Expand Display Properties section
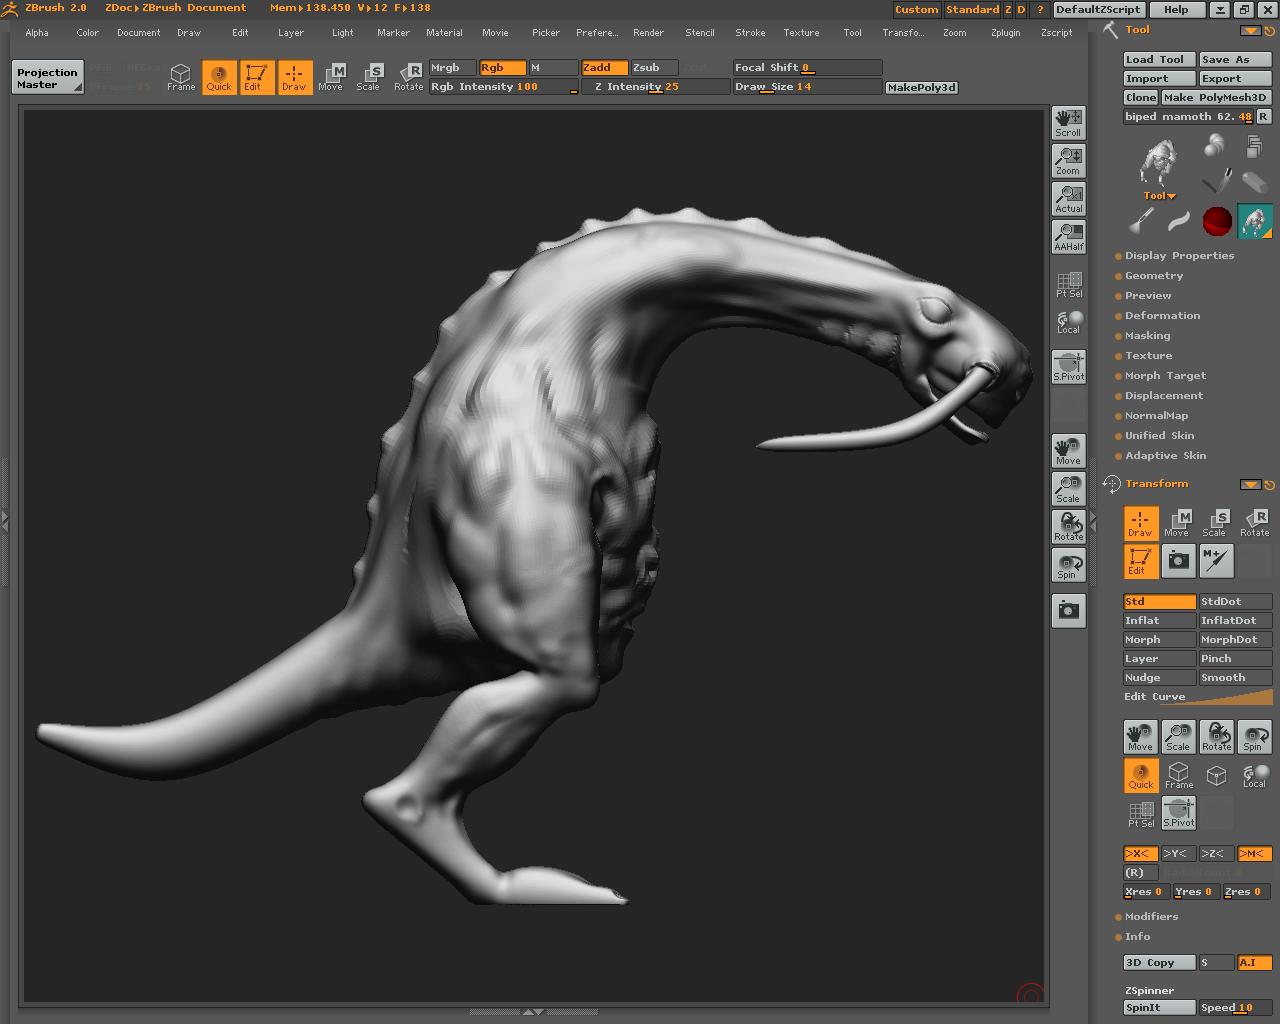The height and width of the screenshot is (1024, 1280). tap(1179, 256)
